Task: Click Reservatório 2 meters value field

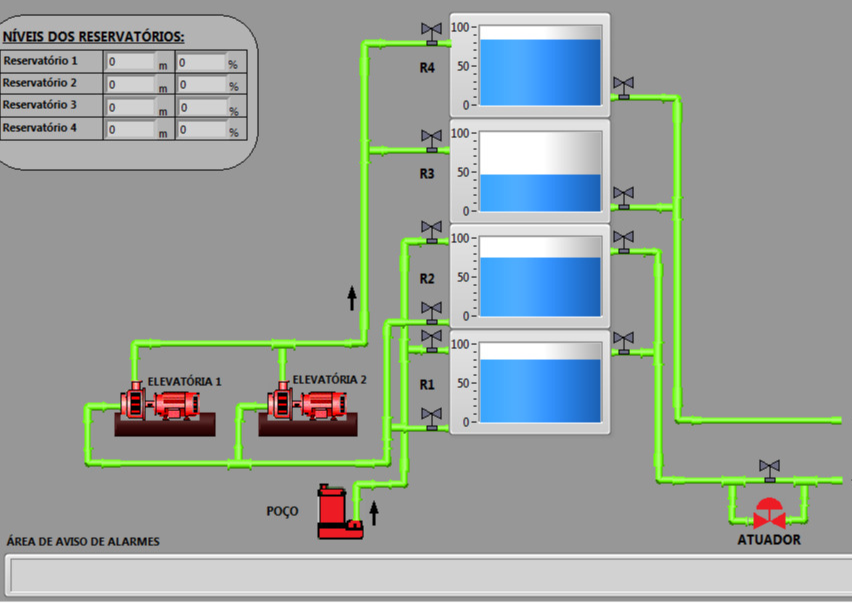Action: click(x=130, y=84)
